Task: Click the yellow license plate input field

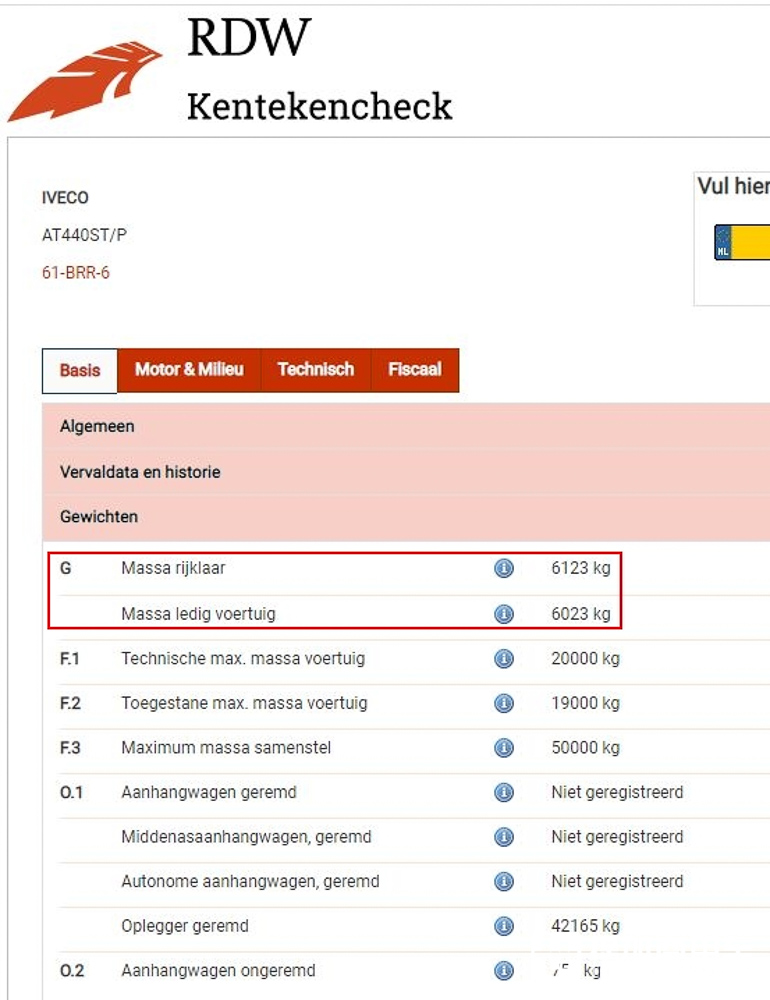Action: pyautogui.click(x=750, y=243)
